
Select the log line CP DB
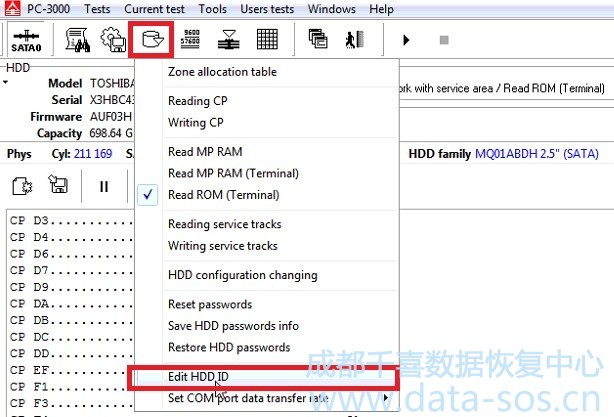(72, 320)
